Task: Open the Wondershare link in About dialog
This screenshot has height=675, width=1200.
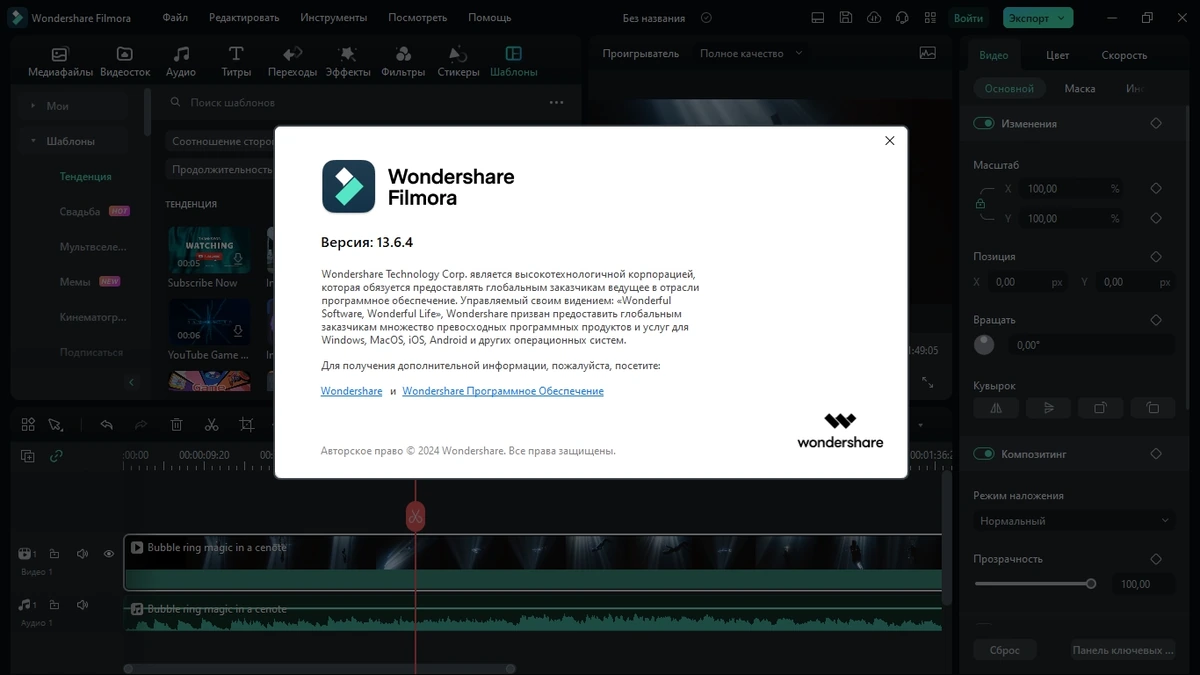Action: [x=351, y=391]
